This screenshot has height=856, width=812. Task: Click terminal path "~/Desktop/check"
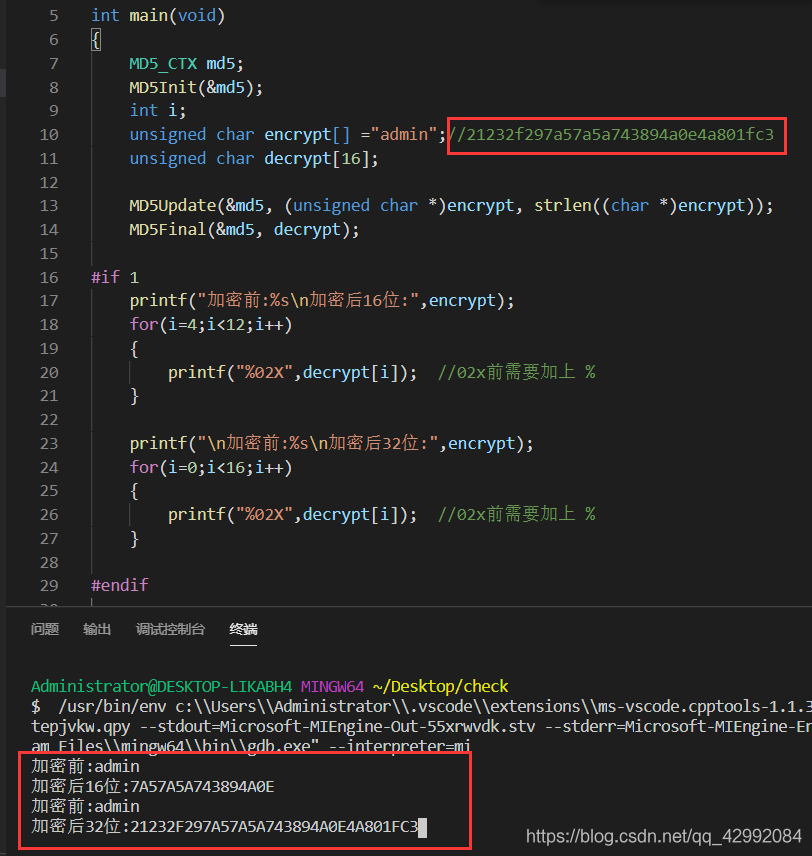pyautogui.click(x=440, y=686)
